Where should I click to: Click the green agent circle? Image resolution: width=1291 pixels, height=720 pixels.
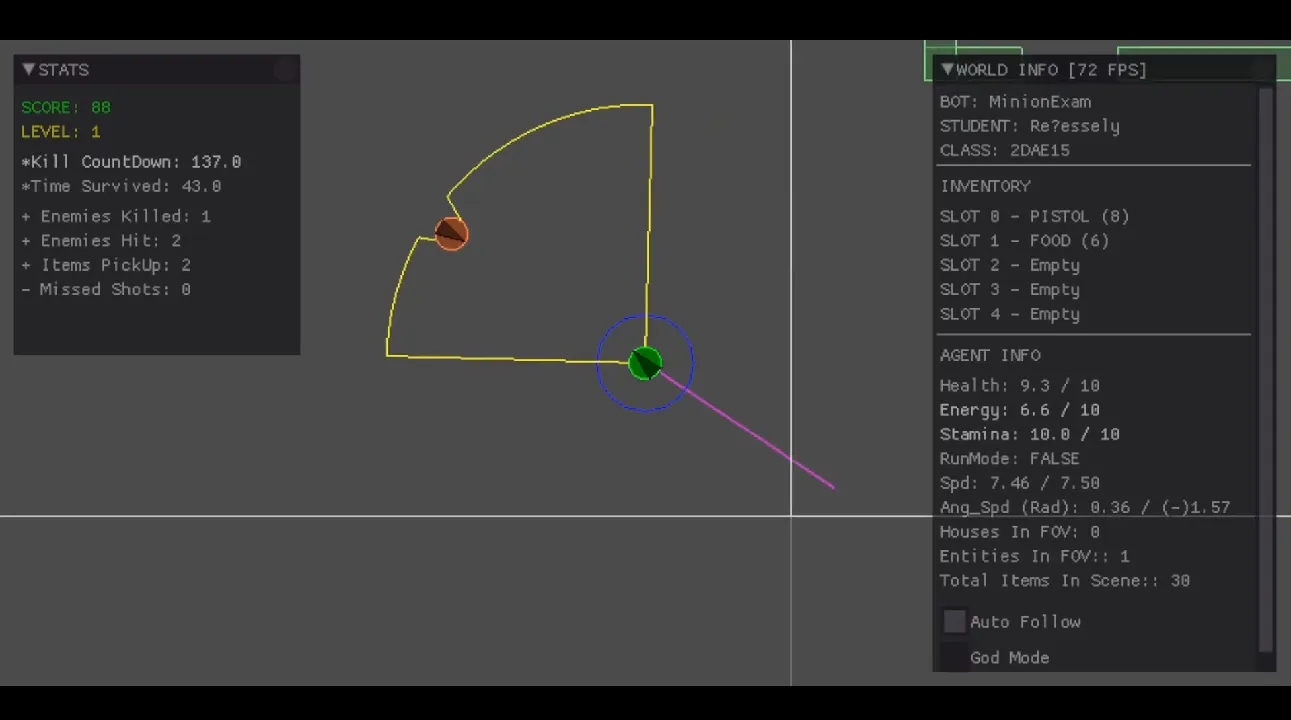click(x=645, y=363)
